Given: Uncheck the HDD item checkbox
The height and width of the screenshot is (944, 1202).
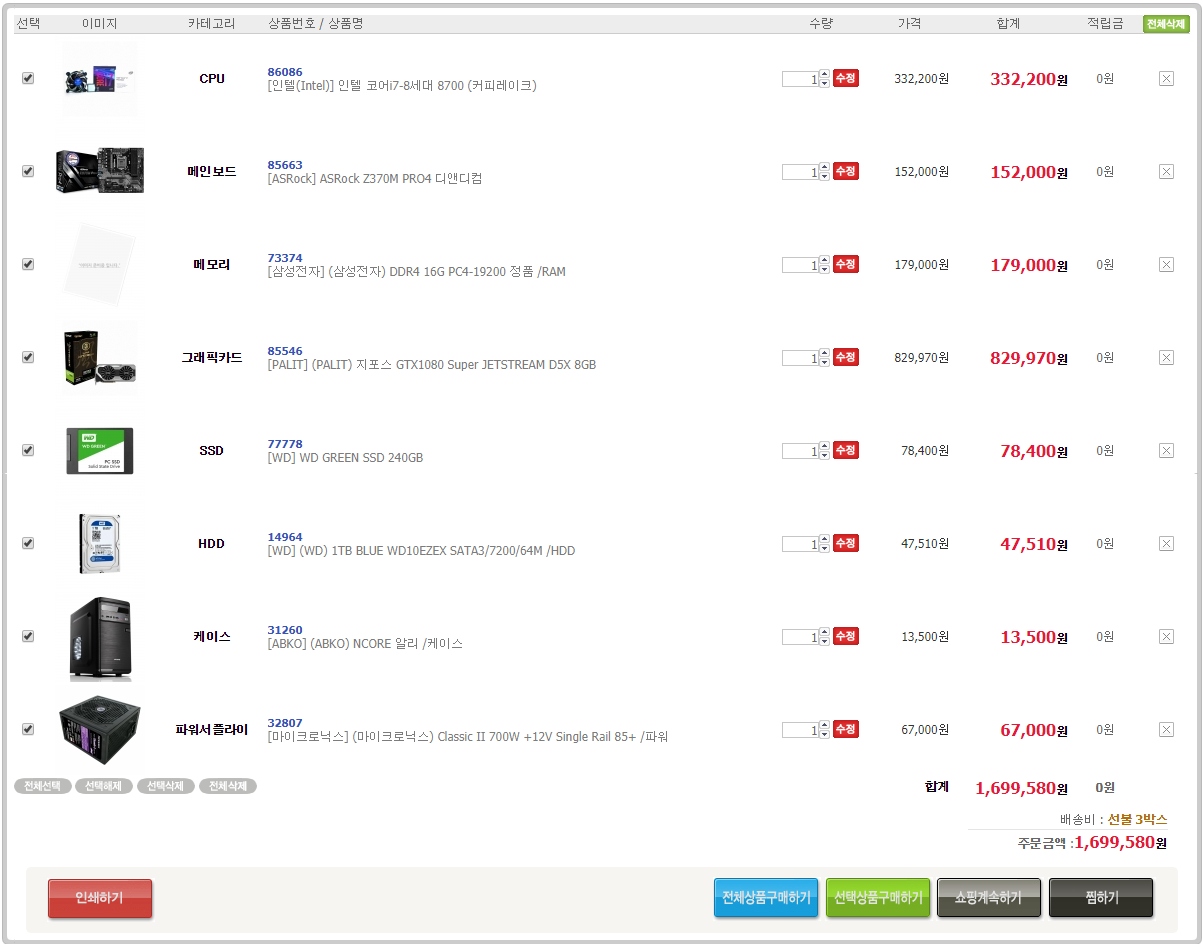Looking at the screenshot, I should pyautogui.click(x=28, y=543).
